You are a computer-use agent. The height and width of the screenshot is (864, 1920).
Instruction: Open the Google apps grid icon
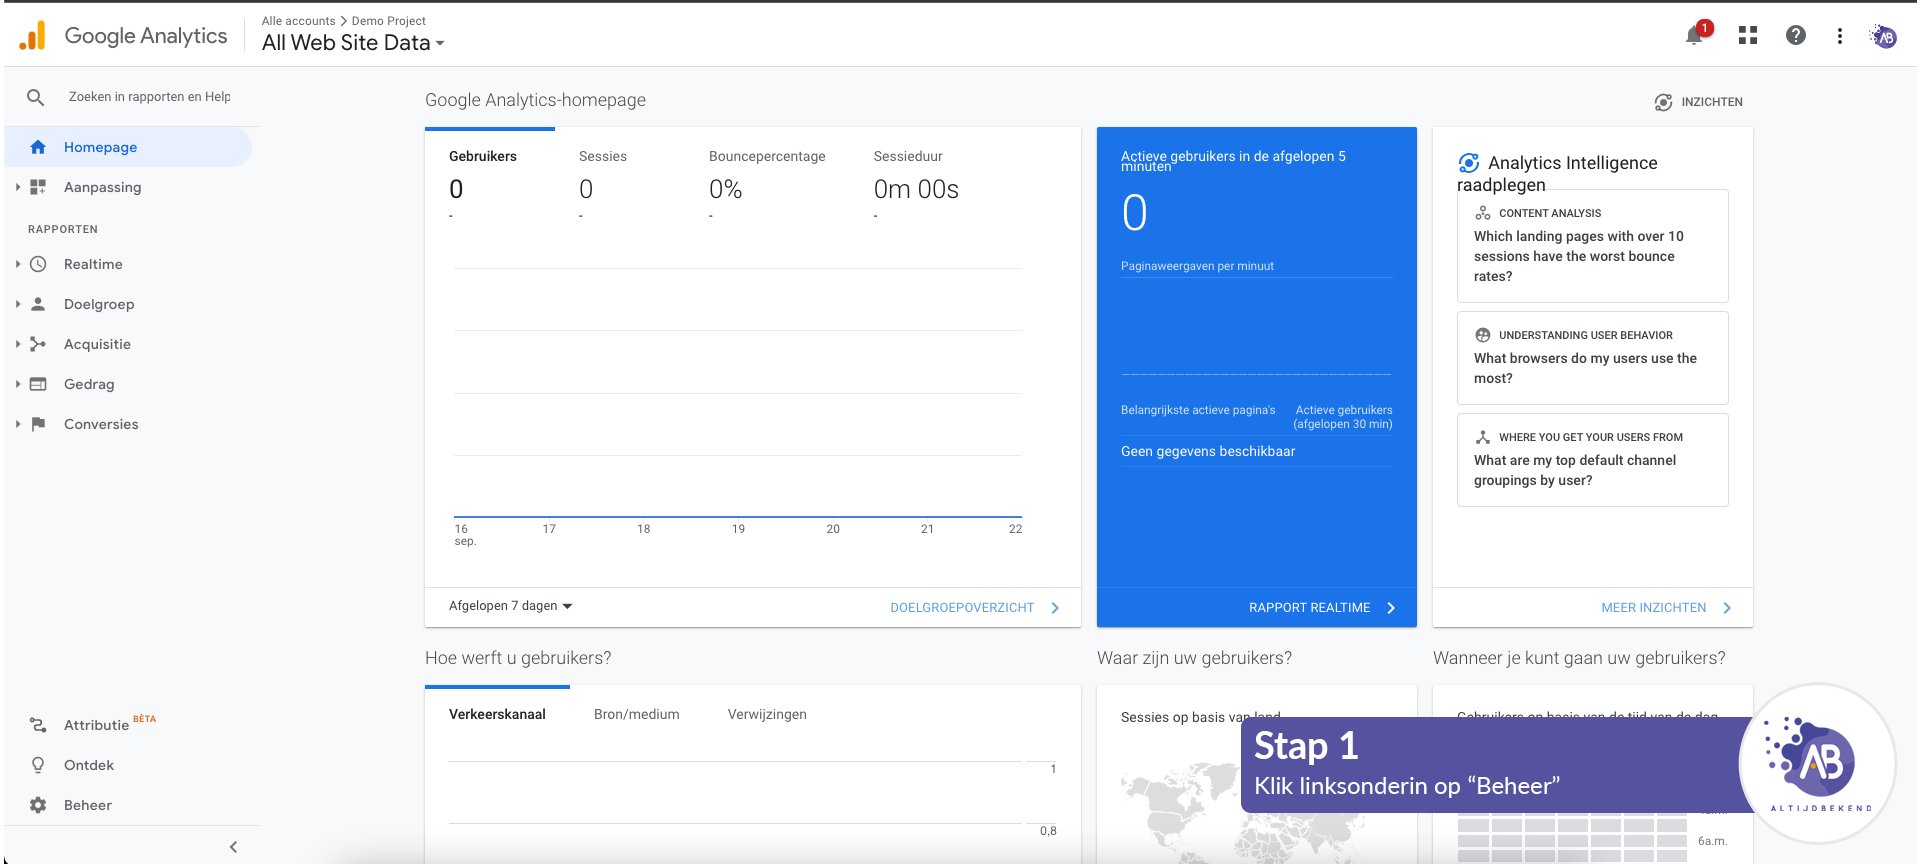[1748, 36]
